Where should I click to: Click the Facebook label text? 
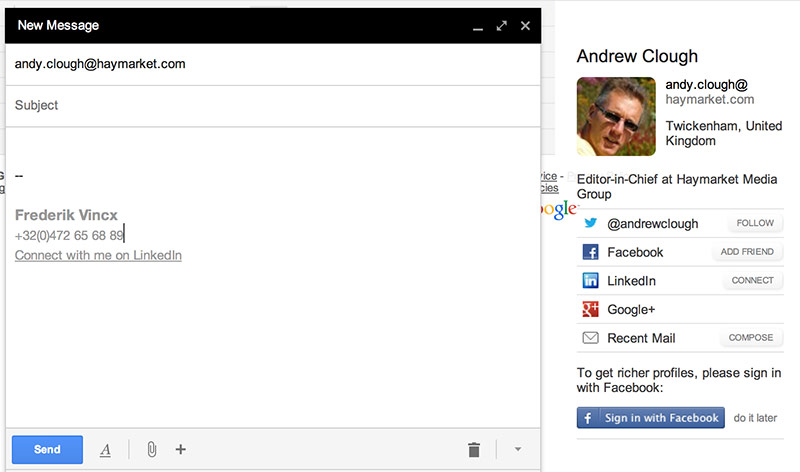pos(635,252)
